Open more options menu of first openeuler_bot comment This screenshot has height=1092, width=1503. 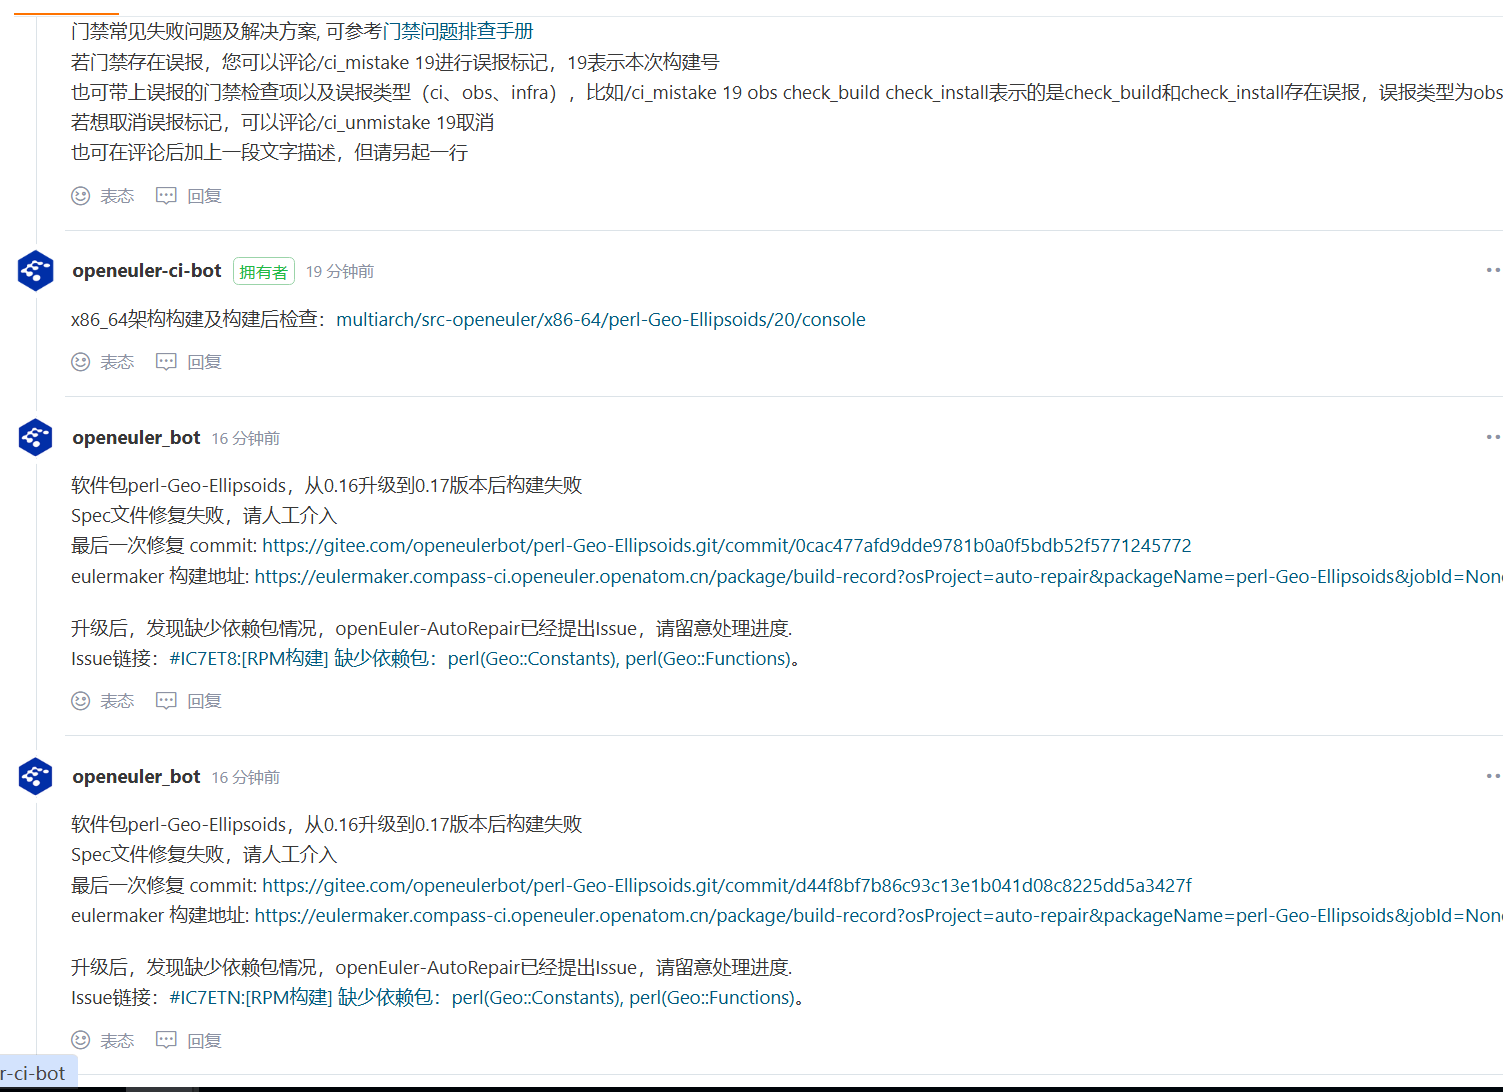click(x=1492, y=437)
